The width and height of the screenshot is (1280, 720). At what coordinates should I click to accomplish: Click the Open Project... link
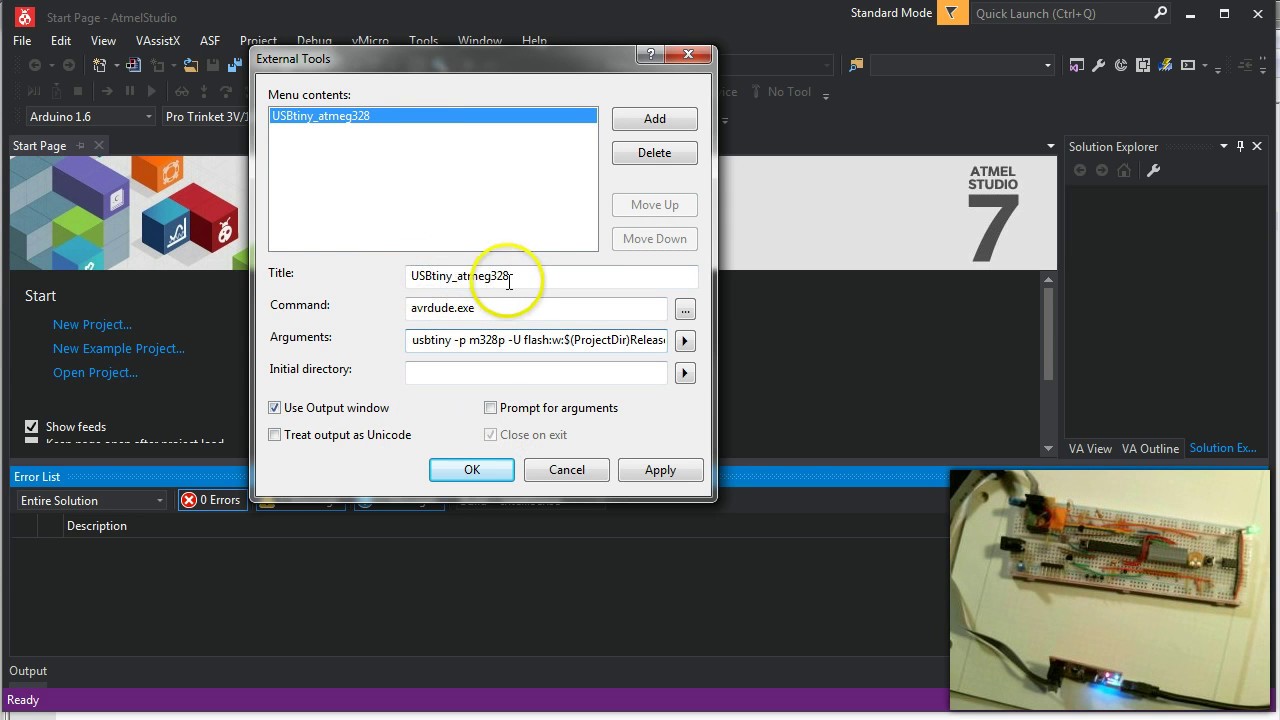(95, 372)
